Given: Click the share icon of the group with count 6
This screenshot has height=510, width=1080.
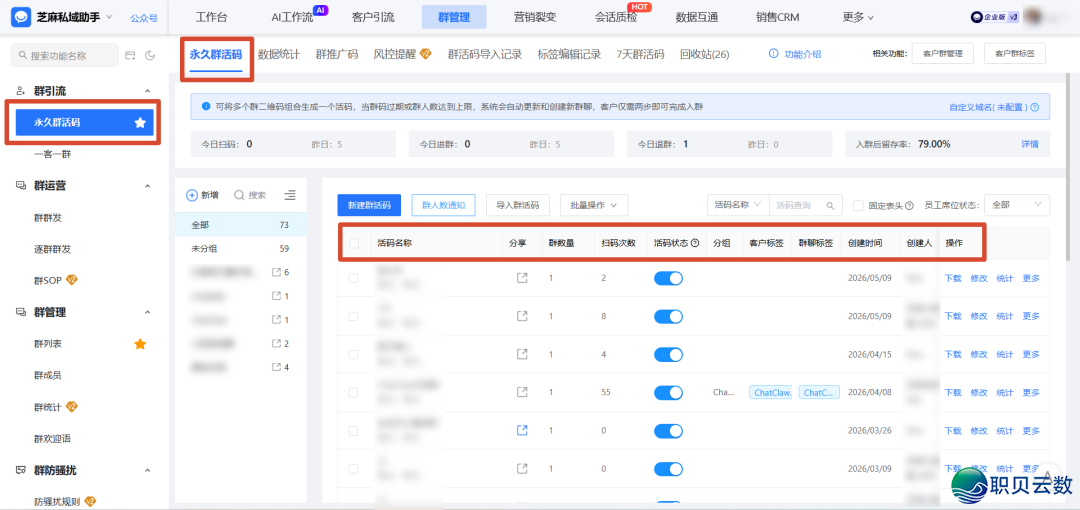Looking at the screenshot, I should pyautogui.click(x=277, y=272).
